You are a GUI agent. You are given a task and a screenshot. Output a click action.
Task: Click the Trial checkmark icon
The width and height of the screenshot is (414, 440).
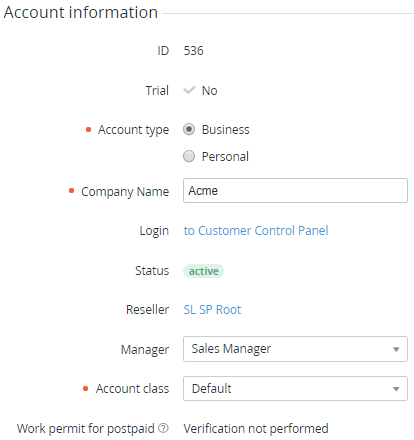coord(189,90)
